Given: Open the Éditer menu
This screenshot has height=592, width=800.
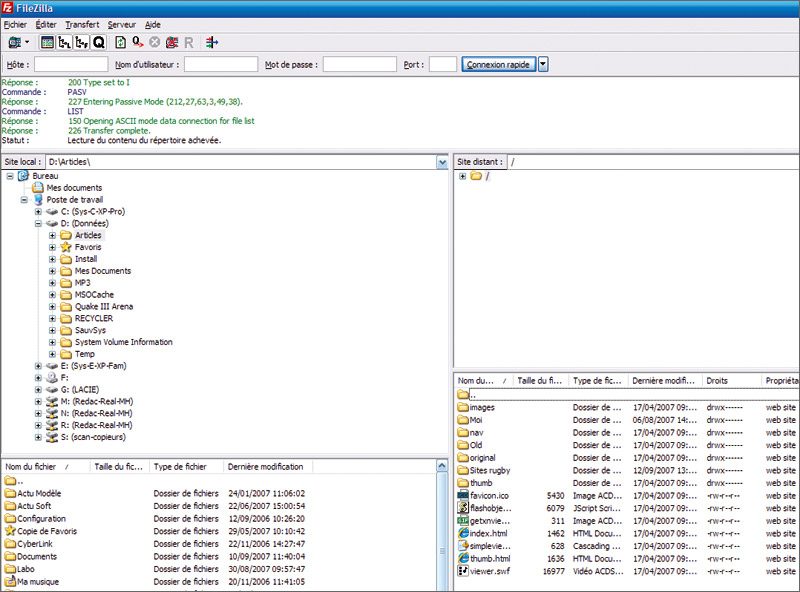Looking at the screenshot, I should click(x=46, y=24).
